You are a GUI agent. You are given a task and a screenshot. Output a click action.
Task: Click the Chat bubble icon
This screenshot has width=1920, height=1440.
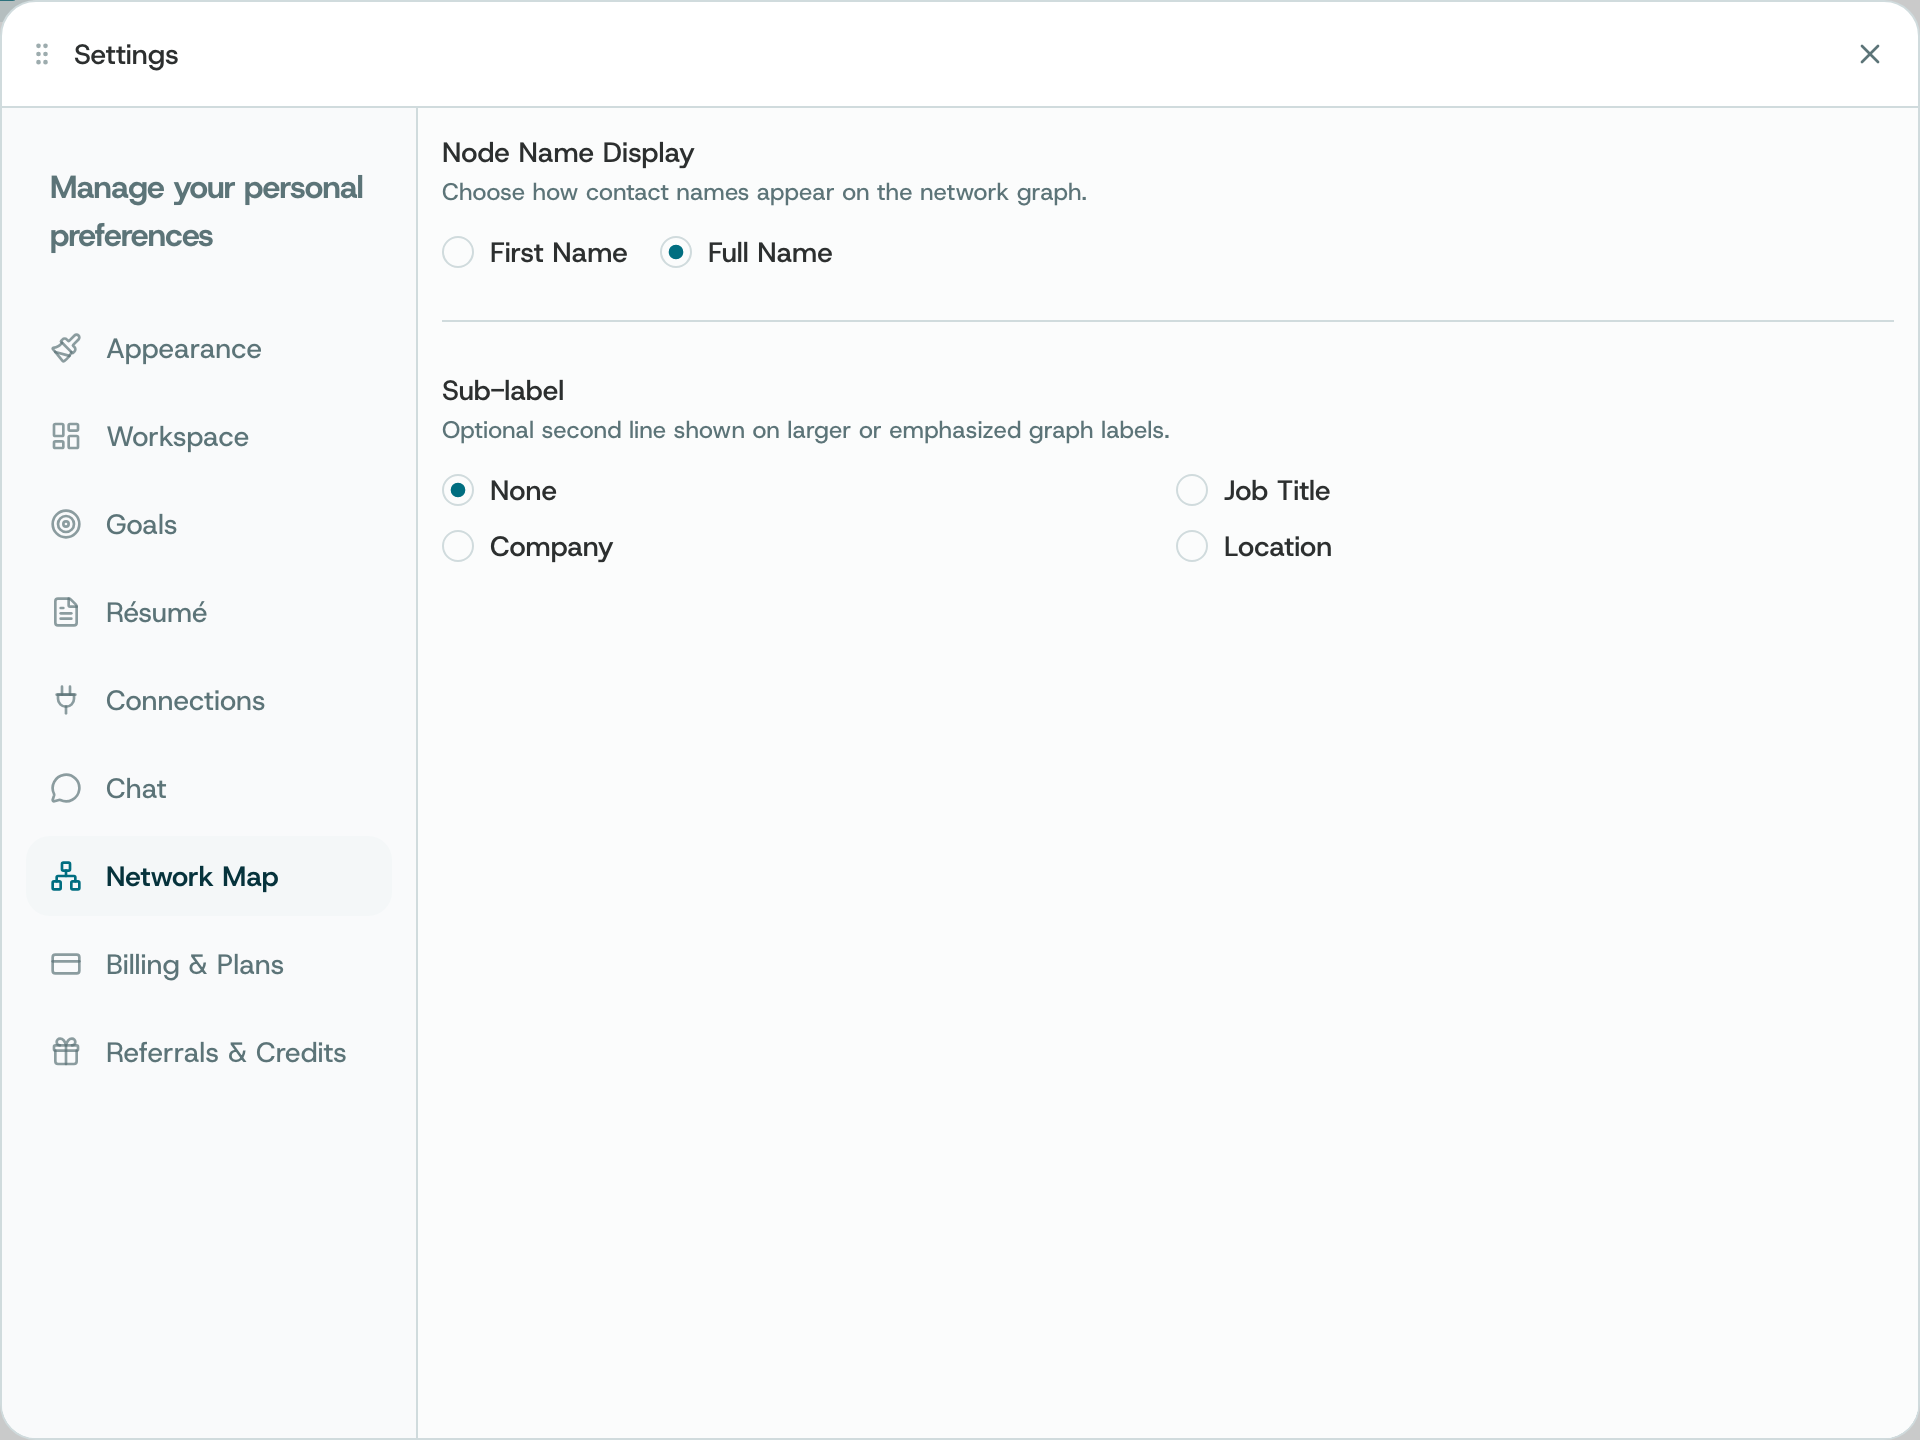[66, 789]
